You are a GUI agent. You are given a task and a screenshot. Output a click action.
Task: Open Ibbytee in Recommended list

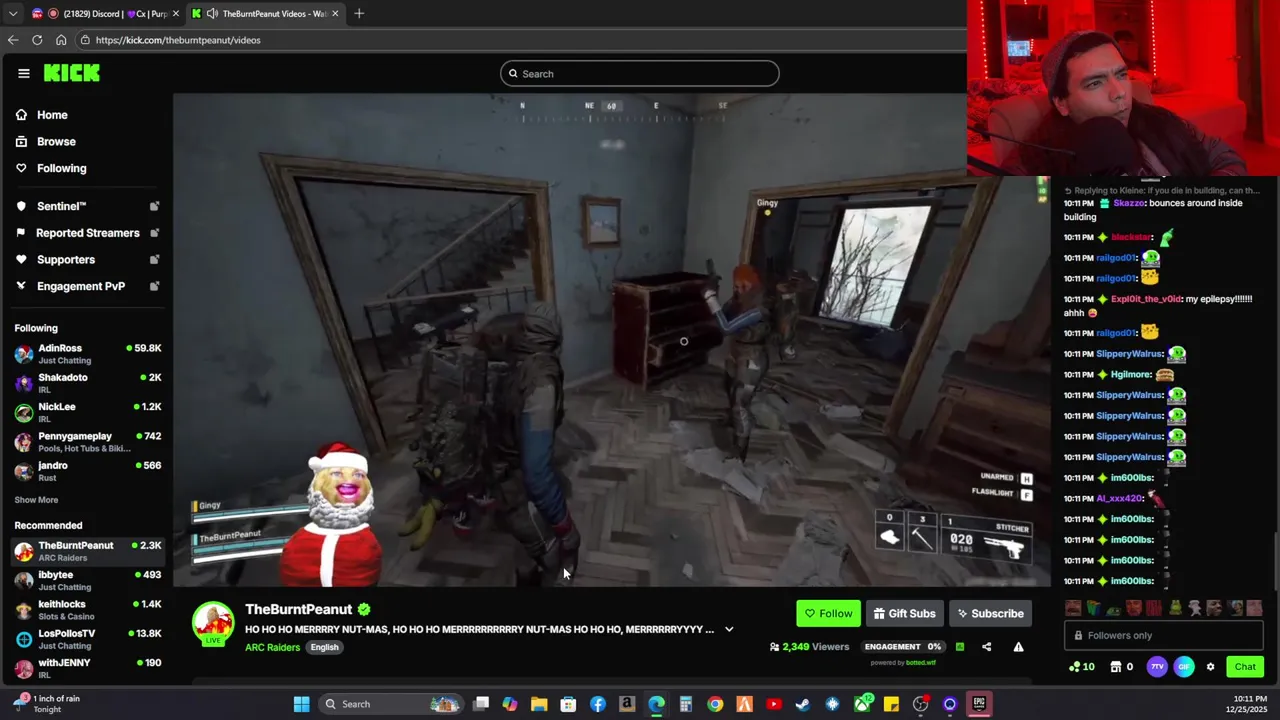pos(88,580)
